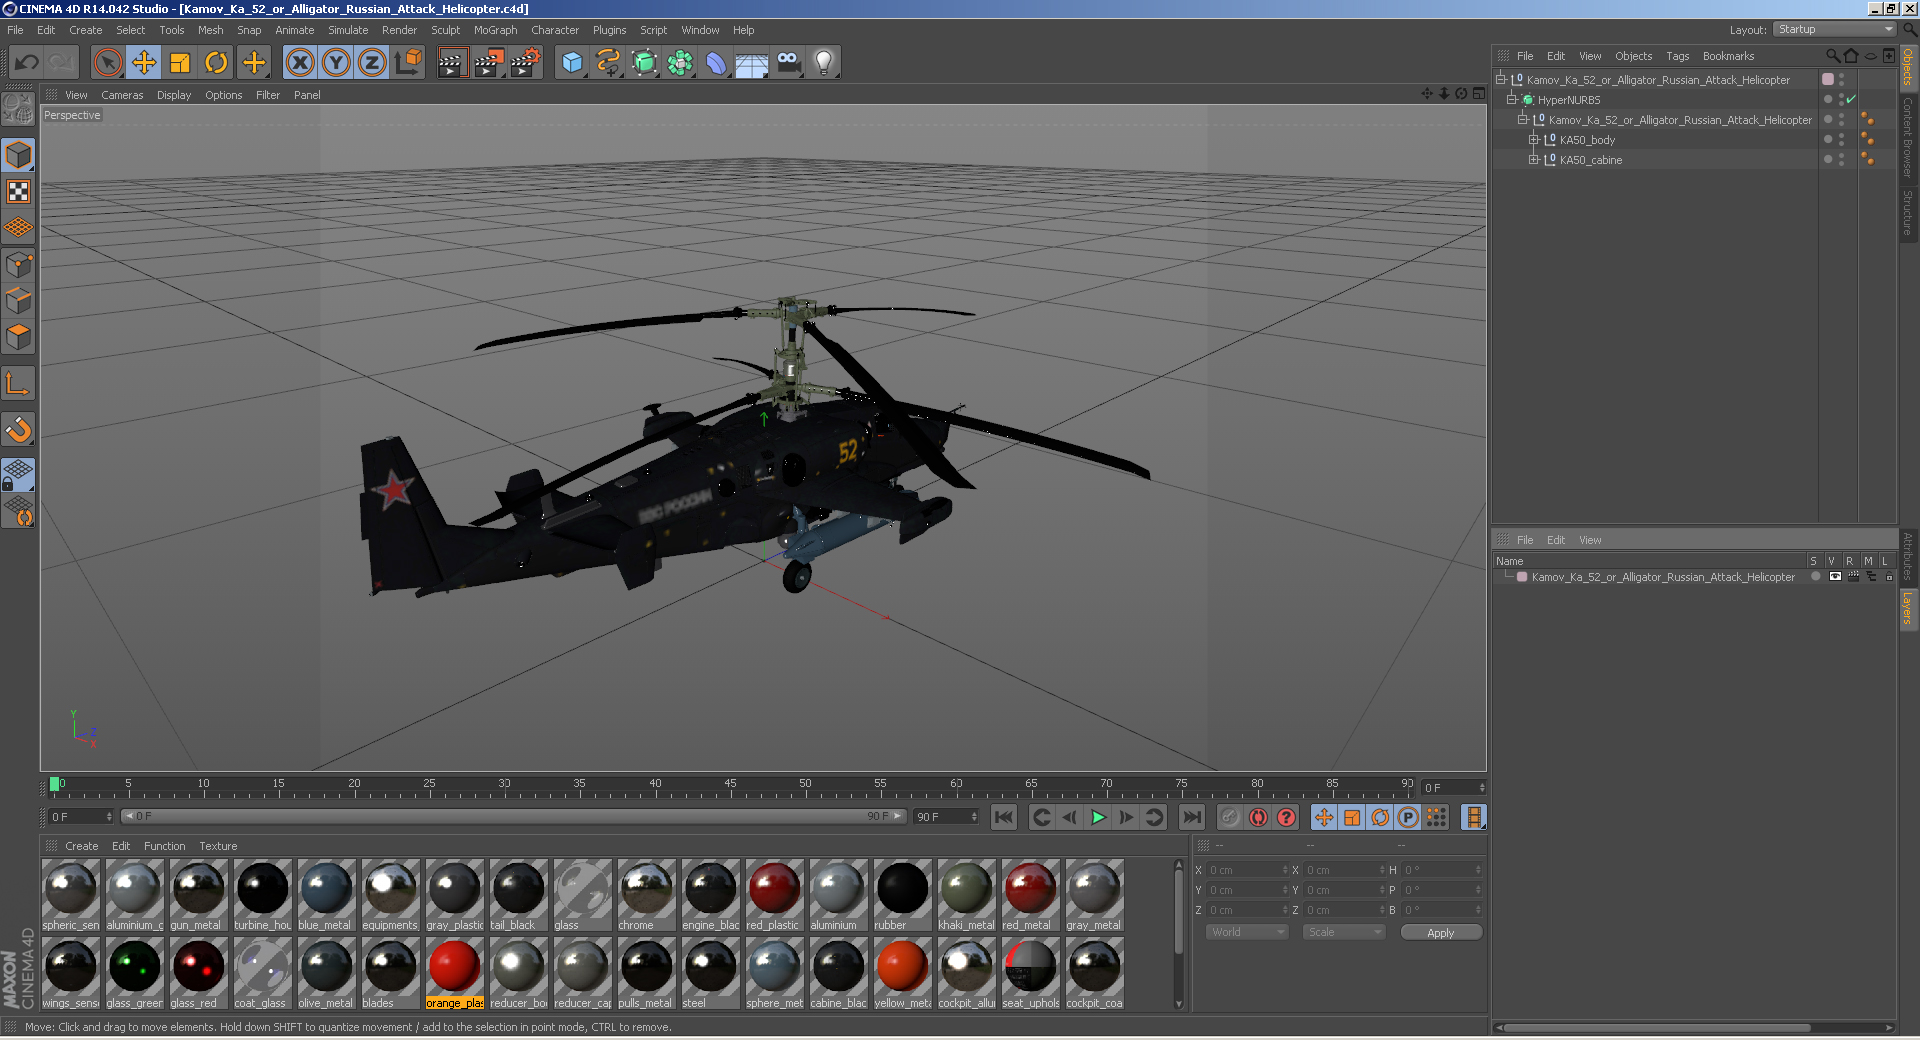This screenshot has width=1920, height=1040.
Task: Select the red_plastic material
Action: click(x=773, y=895)
